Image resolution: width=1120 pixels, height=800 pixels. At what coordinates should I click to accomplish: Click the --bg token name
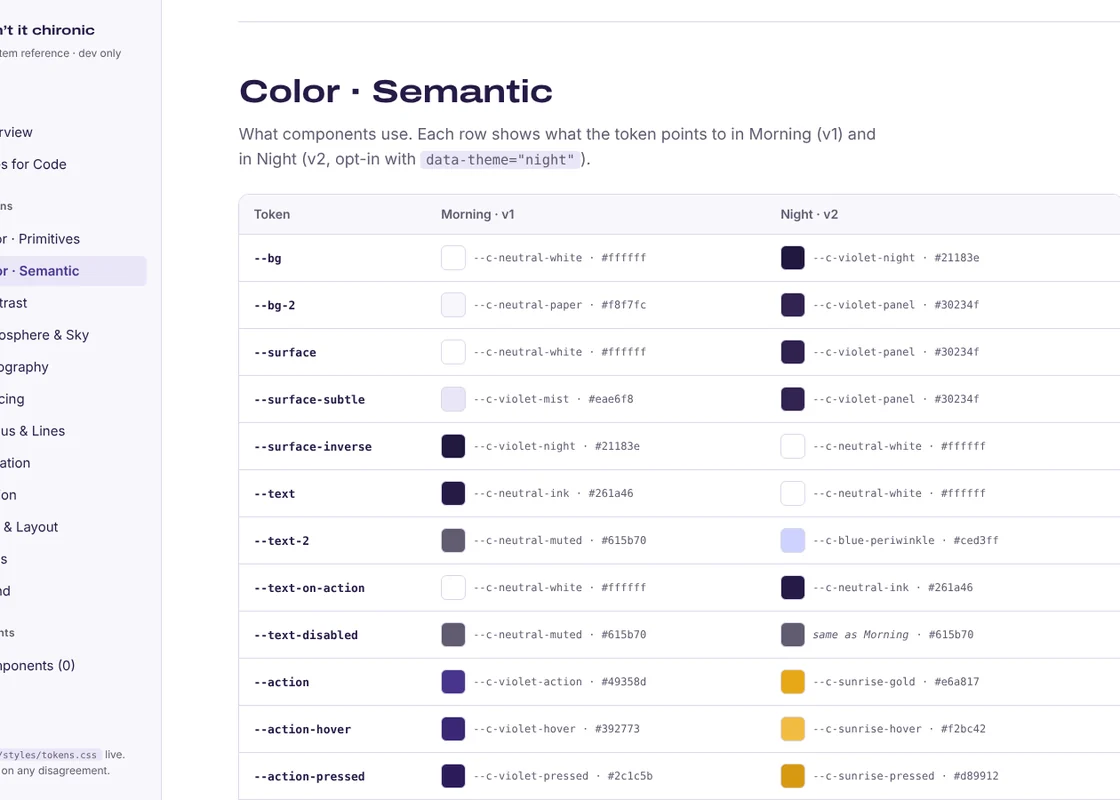point(268,259)
